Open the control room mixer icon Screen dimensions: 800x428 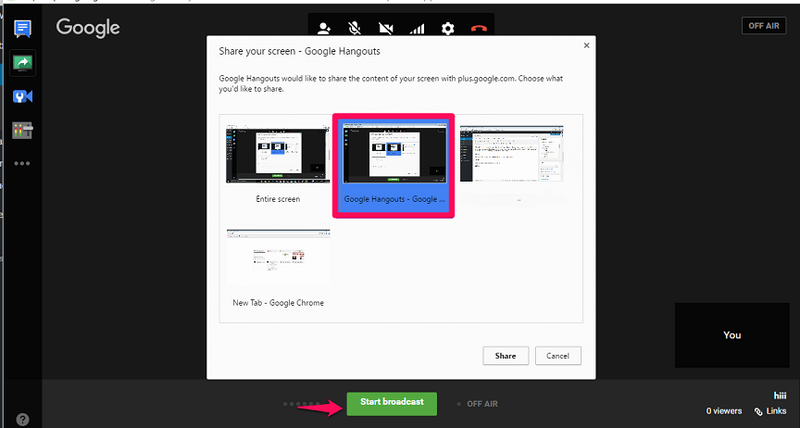(x=22, y=130)
